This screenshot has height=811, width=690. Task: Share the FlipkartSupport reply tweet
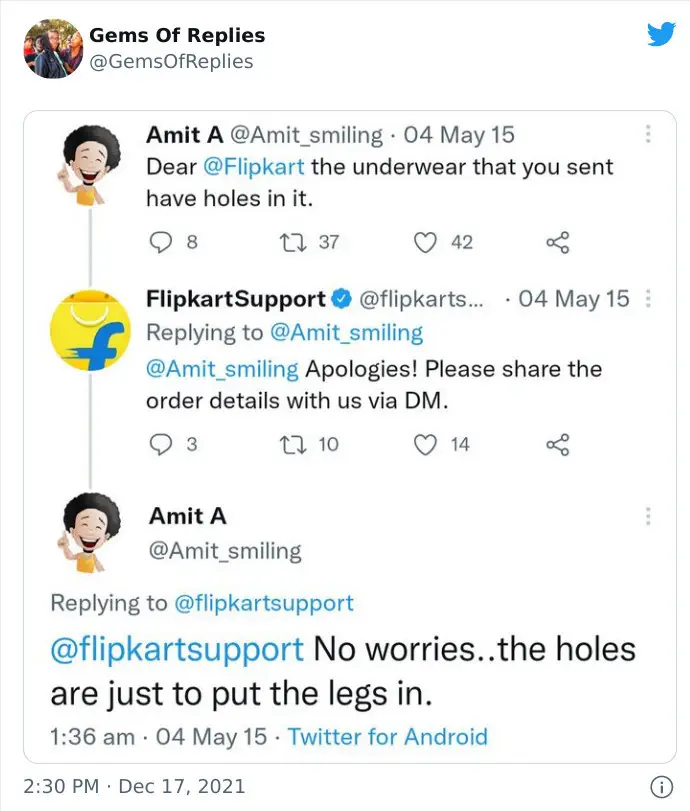[x=558, y=444]
